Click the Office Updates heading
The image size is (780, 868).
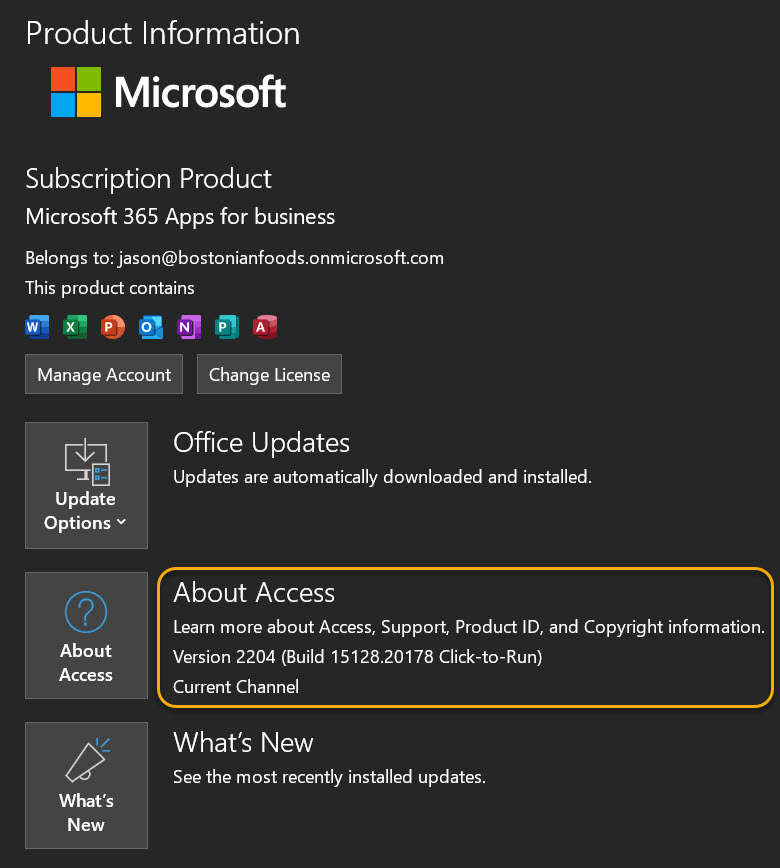pyautogui.click(x=262, y=443)
